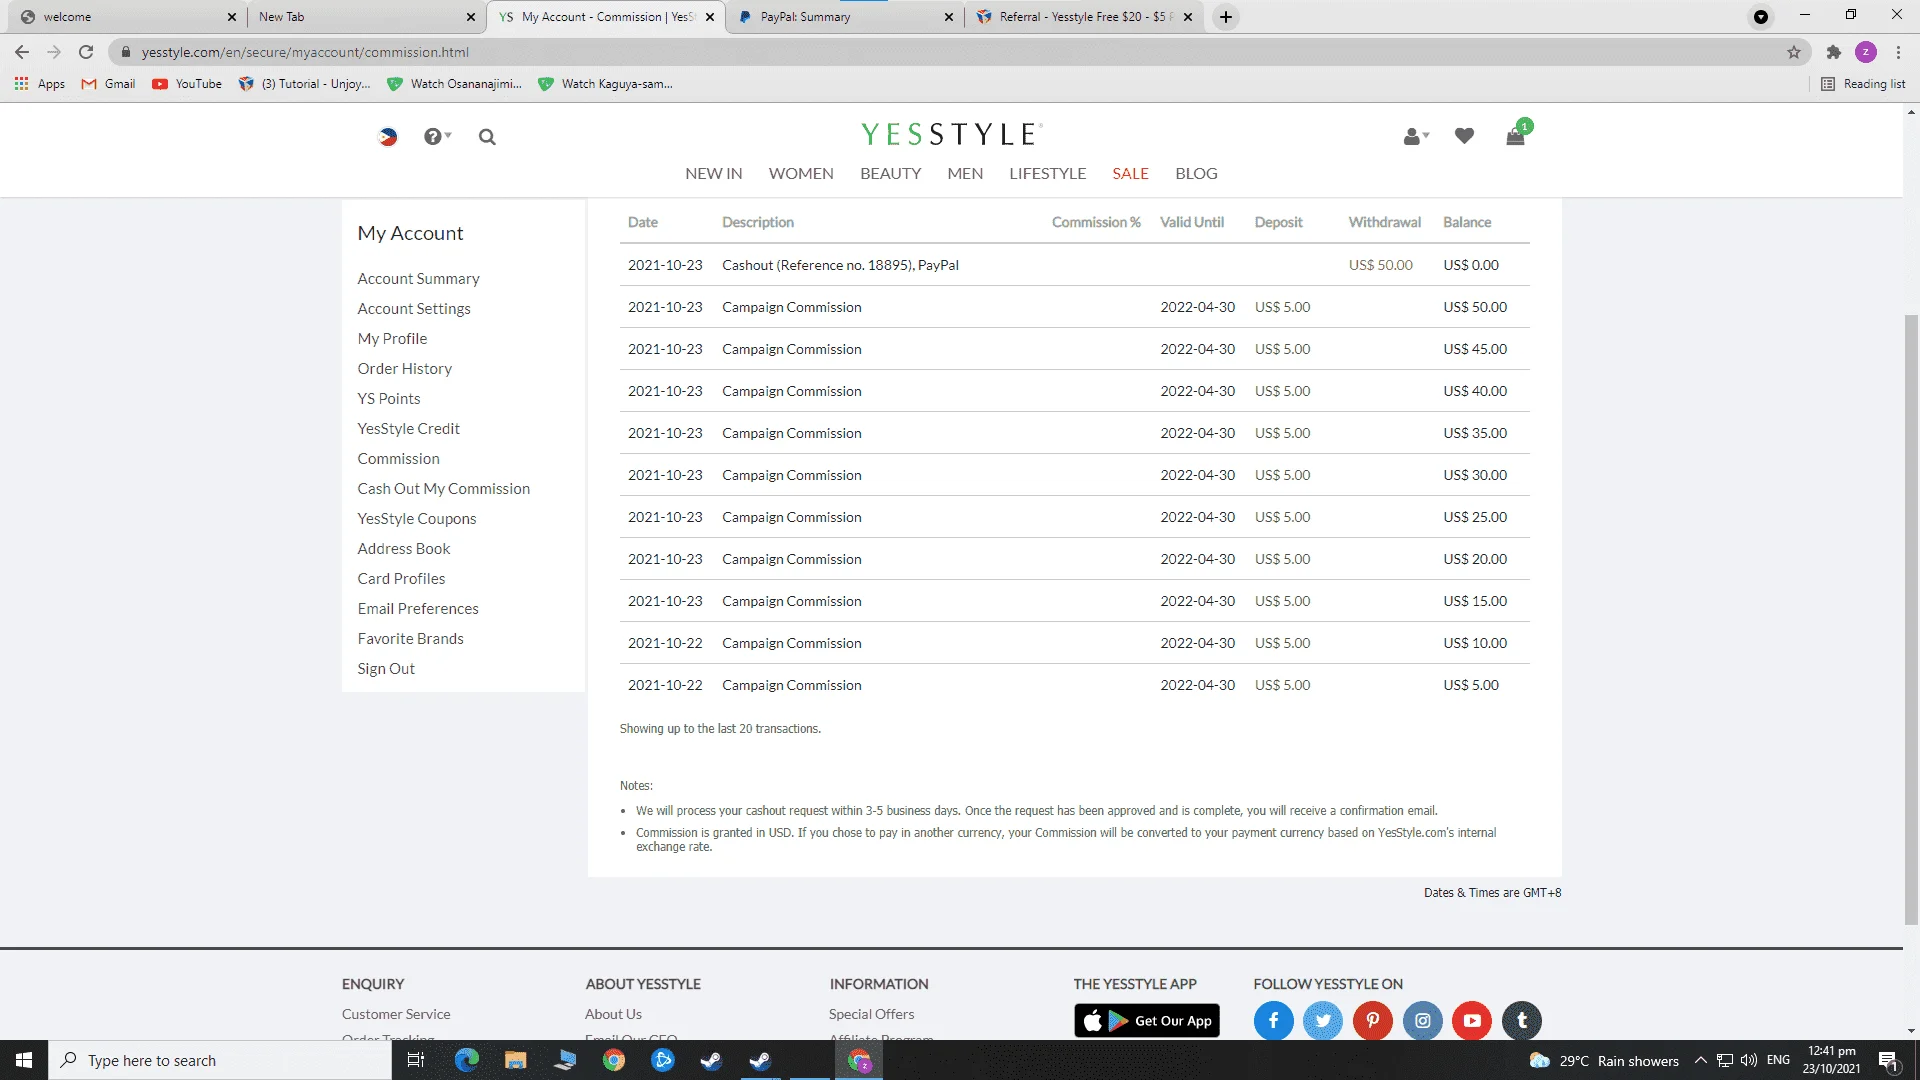Open Order History in sidebar
Image resolution: width=1920 pixels, height=1080 pixels.
[x=405, y=369]
